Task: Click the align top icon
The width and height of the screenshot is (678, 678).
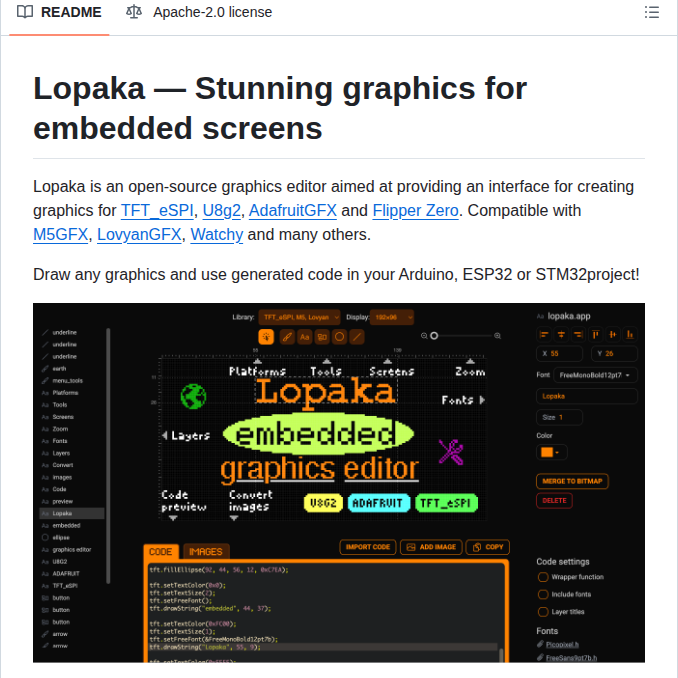Action: 595,334
